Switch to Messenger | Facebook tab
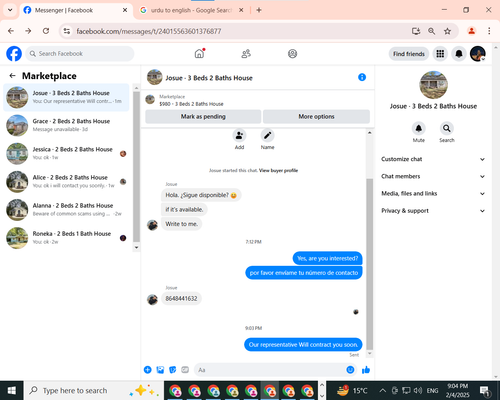Viewport: 500px width, 400px height. pyautogui.click(x=75, y=10)
